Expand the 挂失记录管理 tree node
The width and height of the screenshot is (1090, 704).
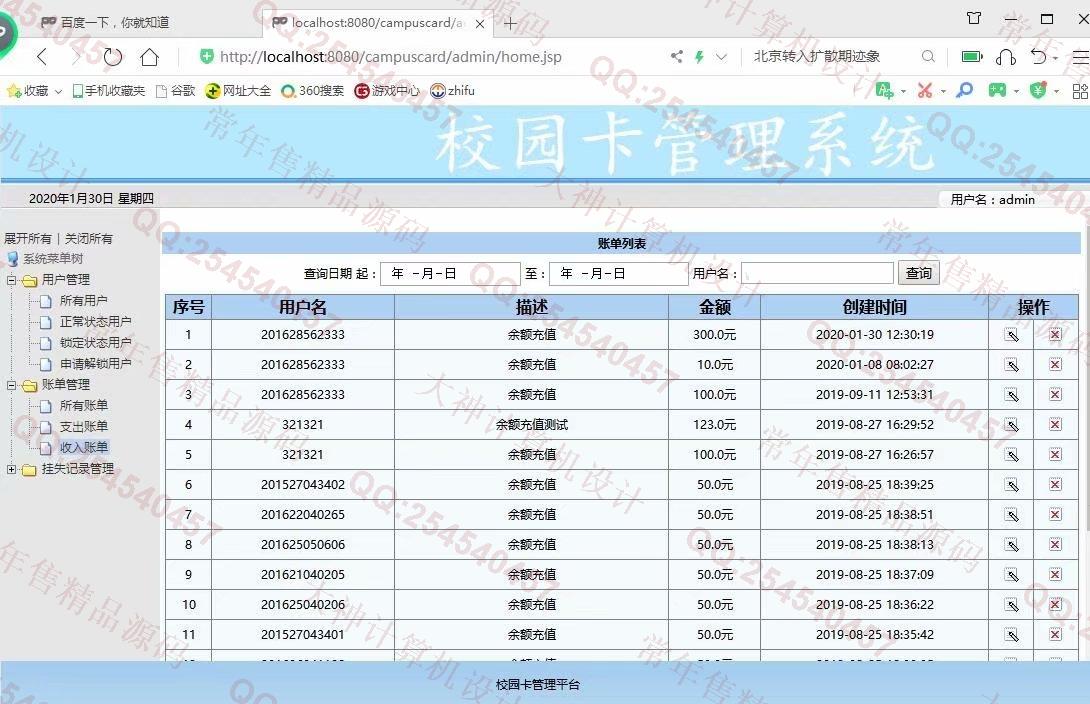point(12,469)
